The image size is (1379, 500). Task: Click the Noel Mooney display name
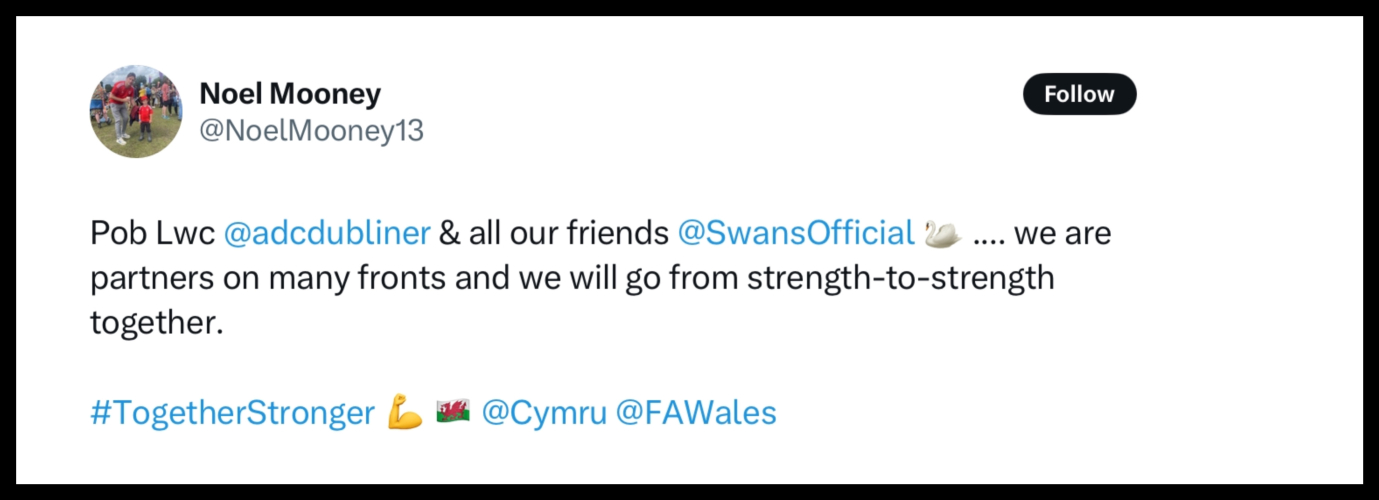click(x=290, y=94)
